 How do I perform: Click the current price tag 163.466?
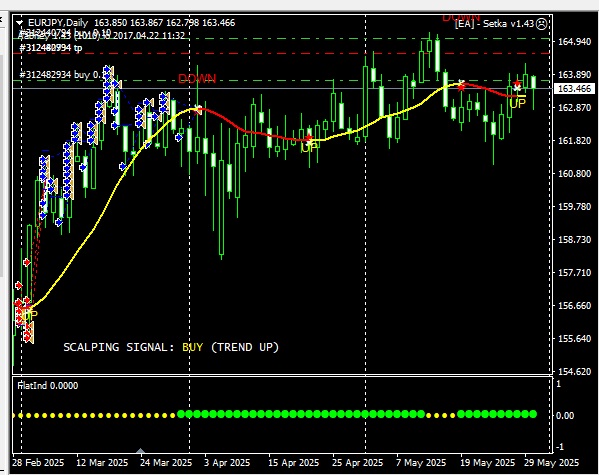(574, 89)
